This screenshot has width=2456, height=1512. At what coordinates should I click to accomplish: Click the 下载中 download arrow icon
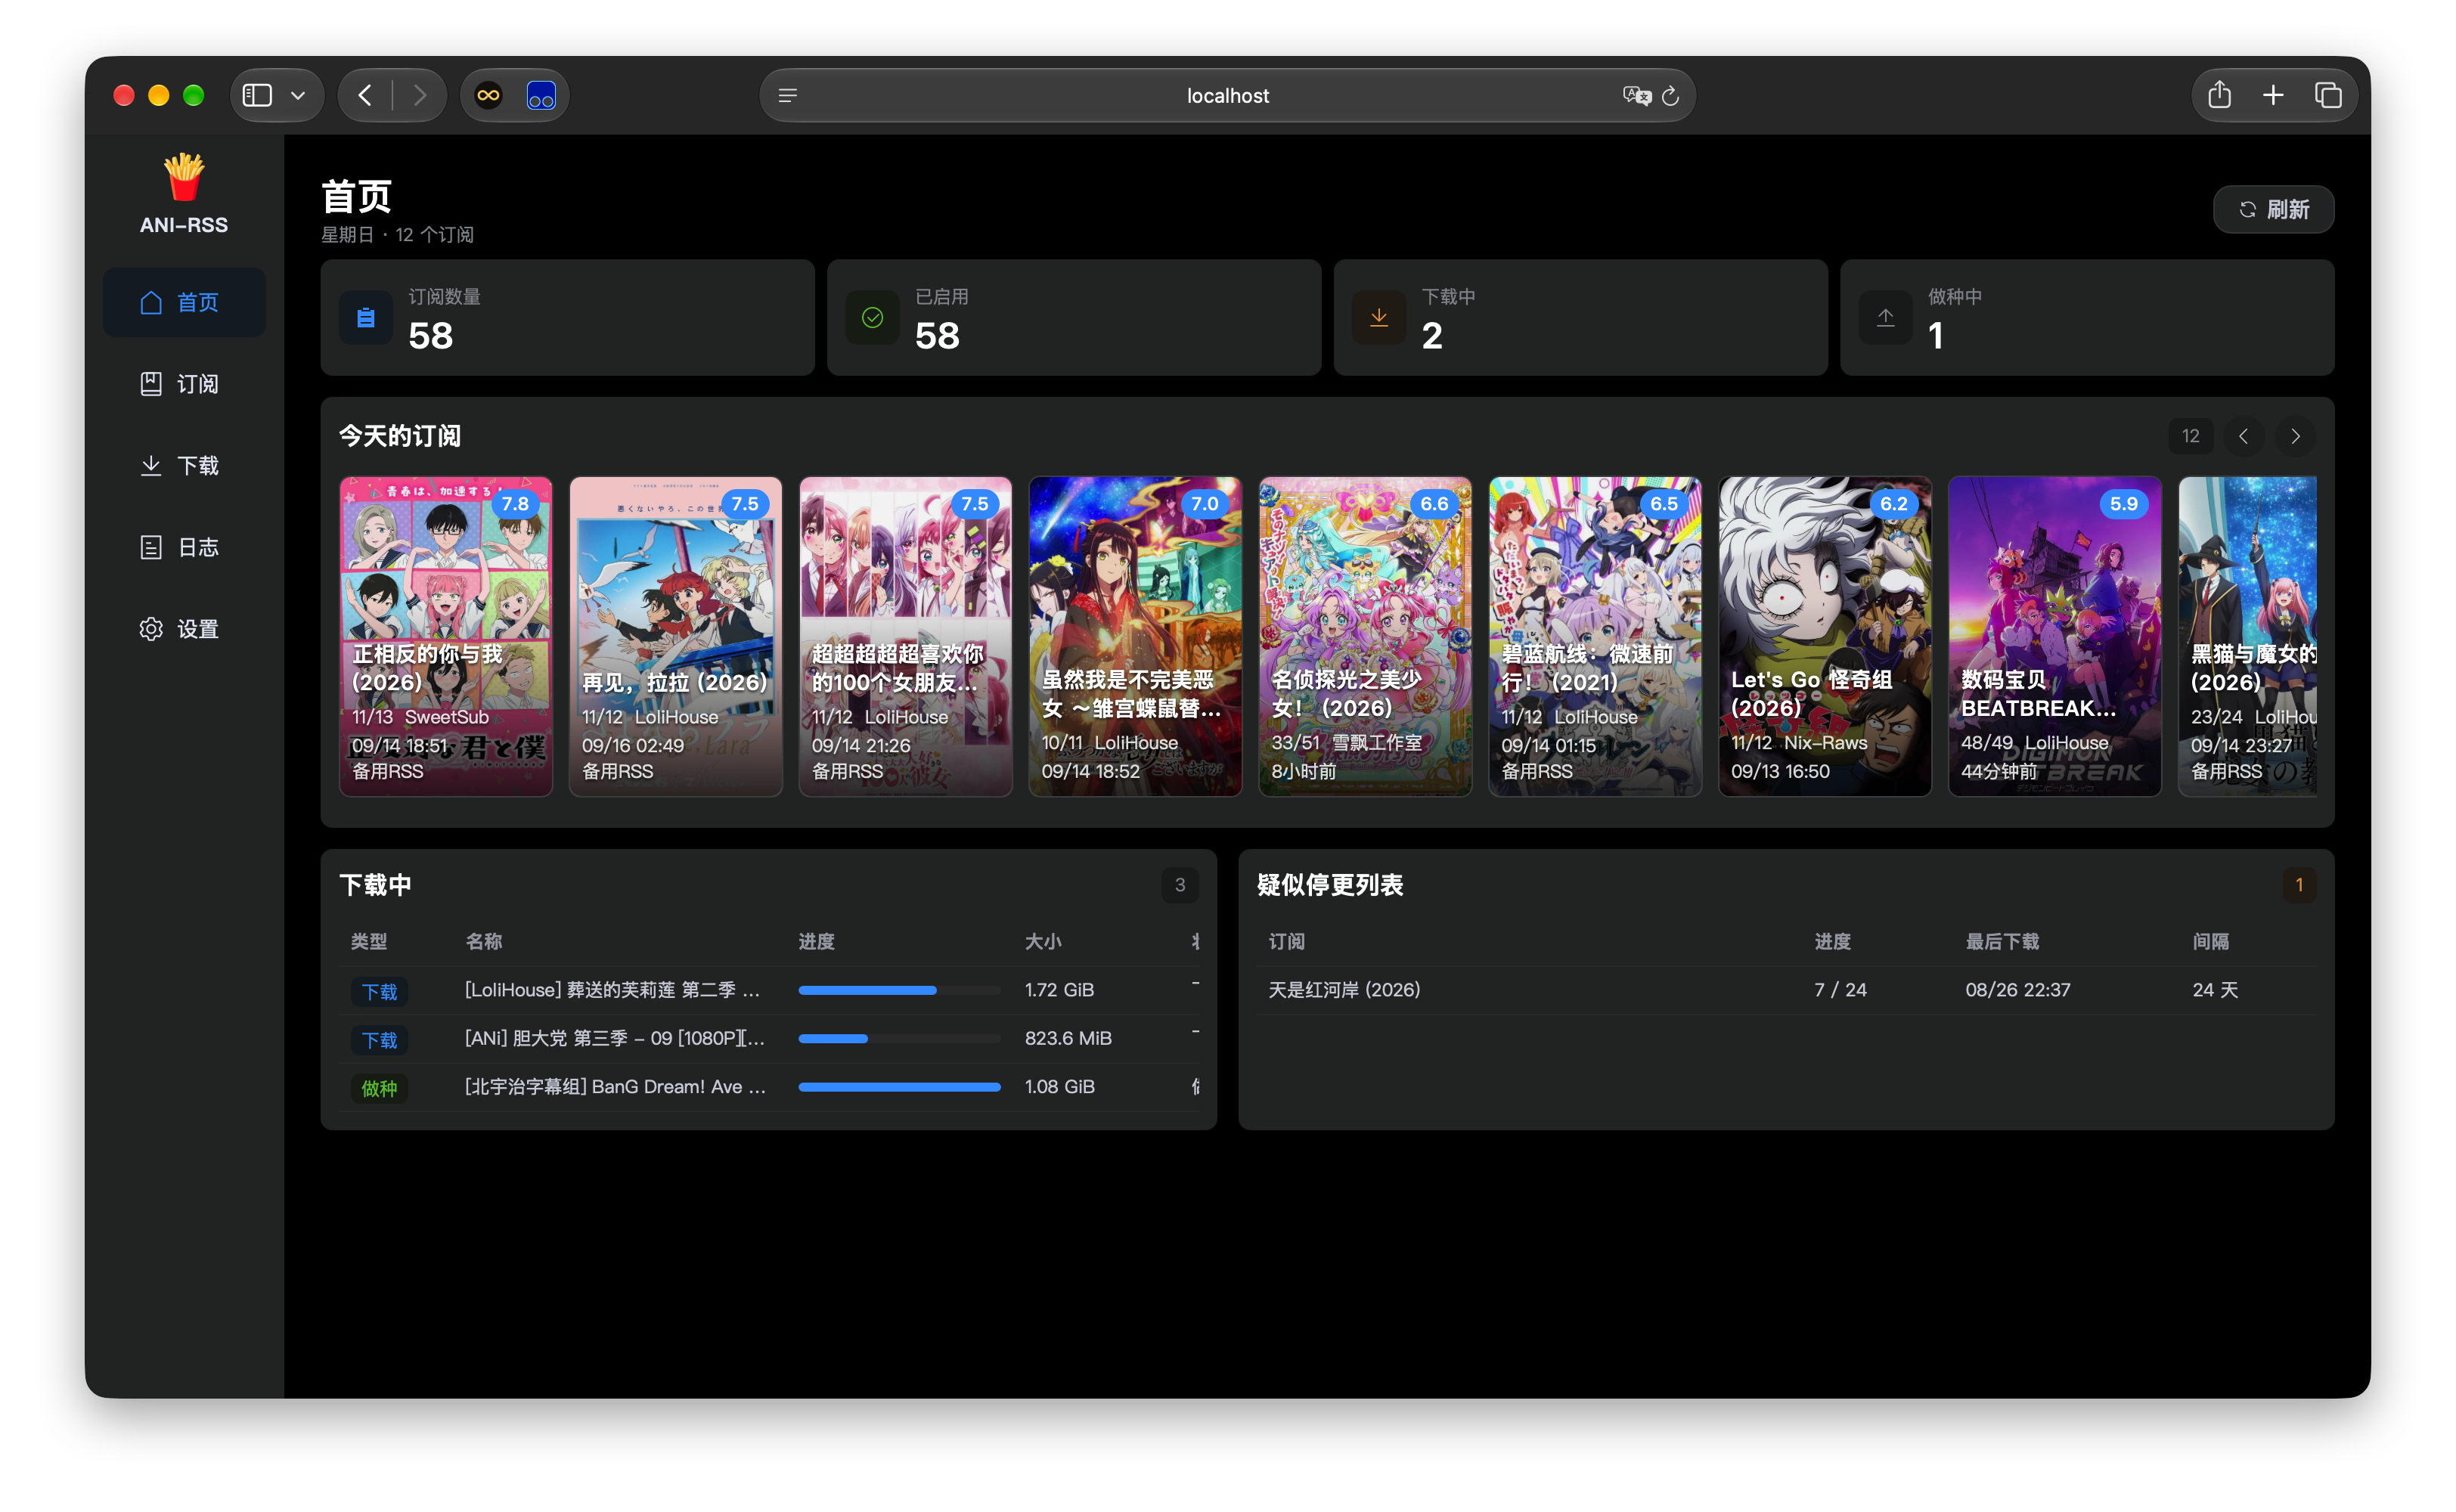coord(1379,318)
